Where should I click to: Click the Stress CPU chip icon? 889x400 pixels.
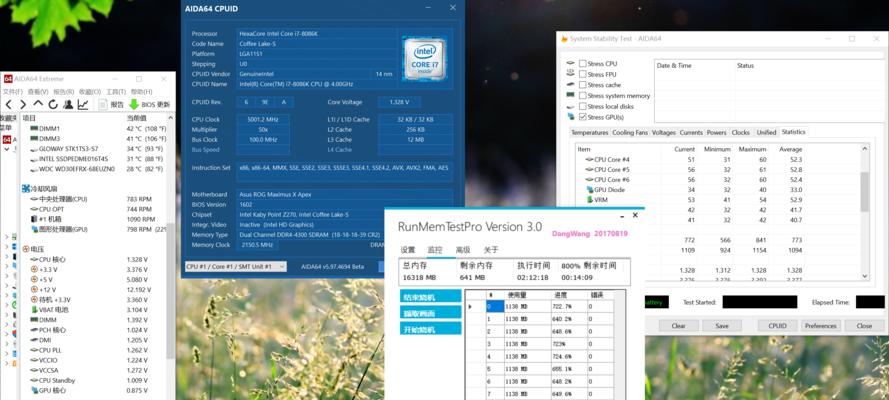pyautogui.click(x=570, y=63)
